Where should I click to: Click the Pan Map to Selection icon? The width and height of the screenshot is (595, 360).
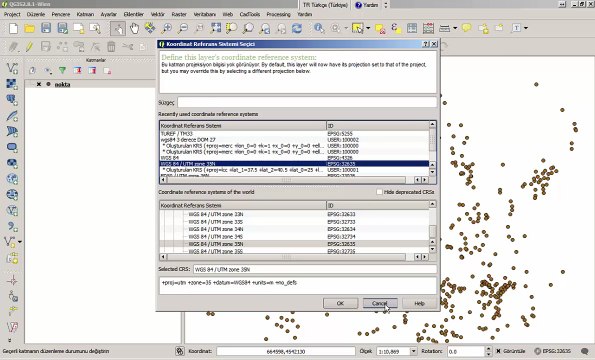(150, 28)
